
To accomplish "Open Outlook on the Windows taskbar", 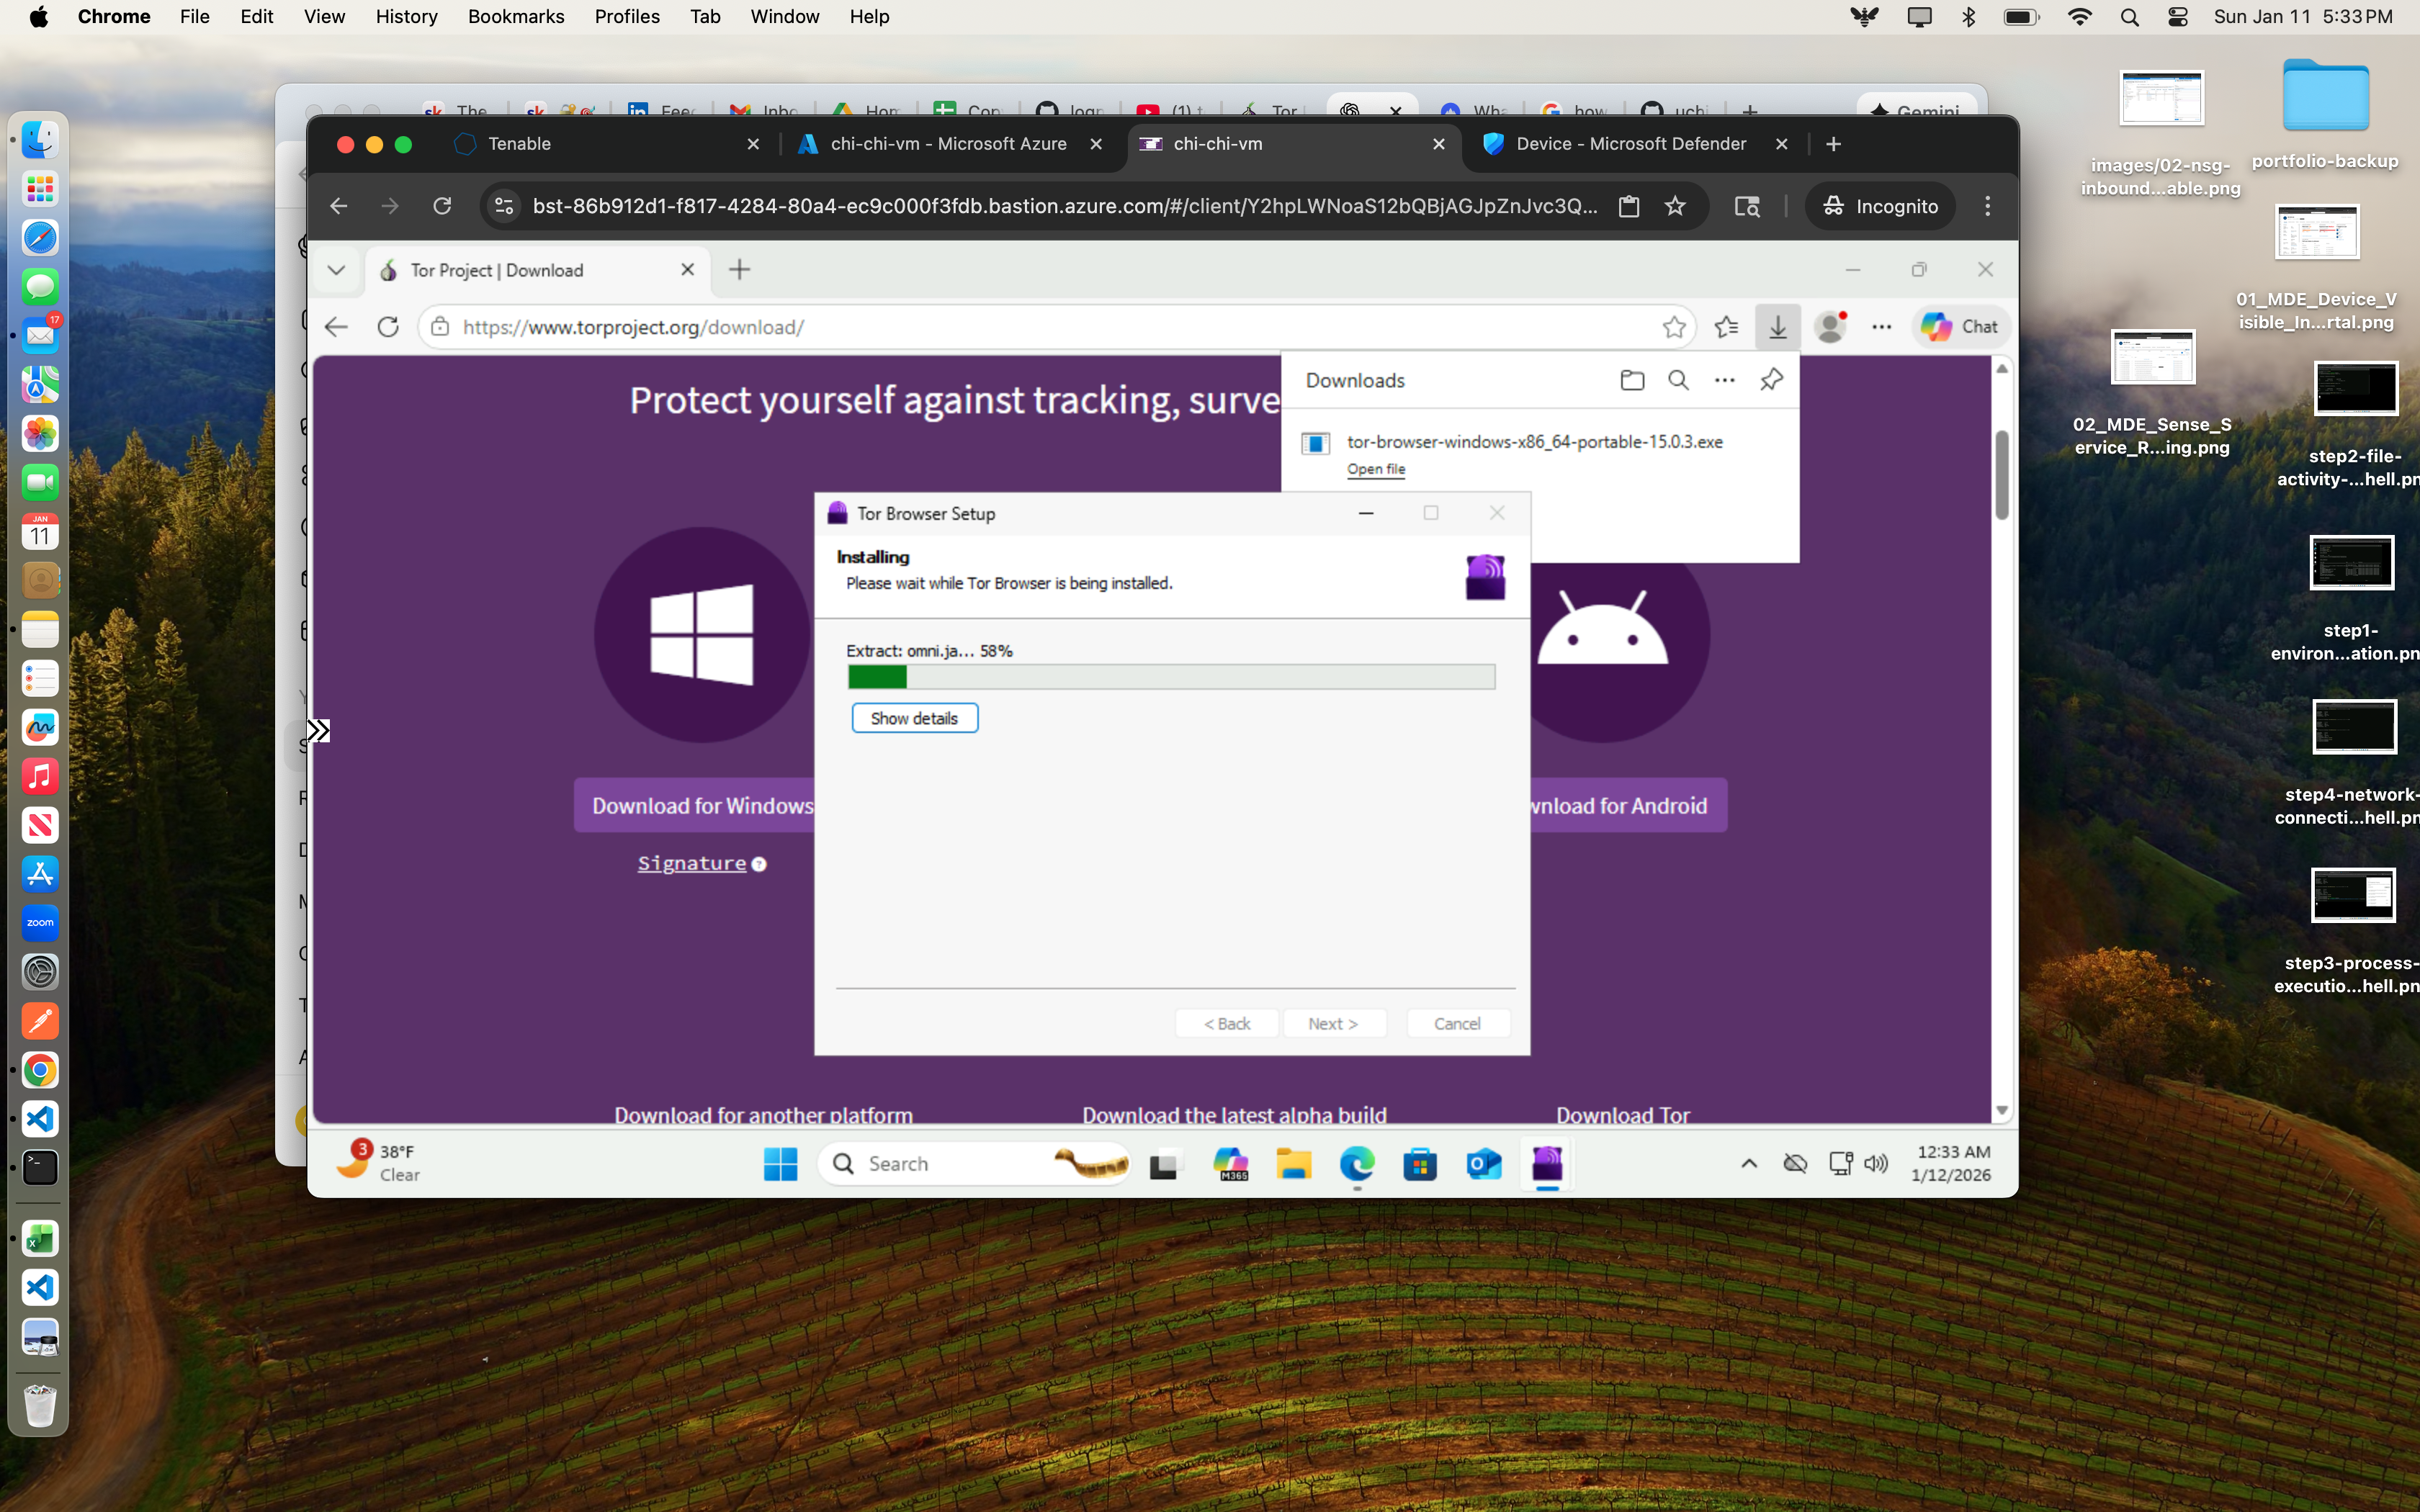I will [x=1484, y=1164].
